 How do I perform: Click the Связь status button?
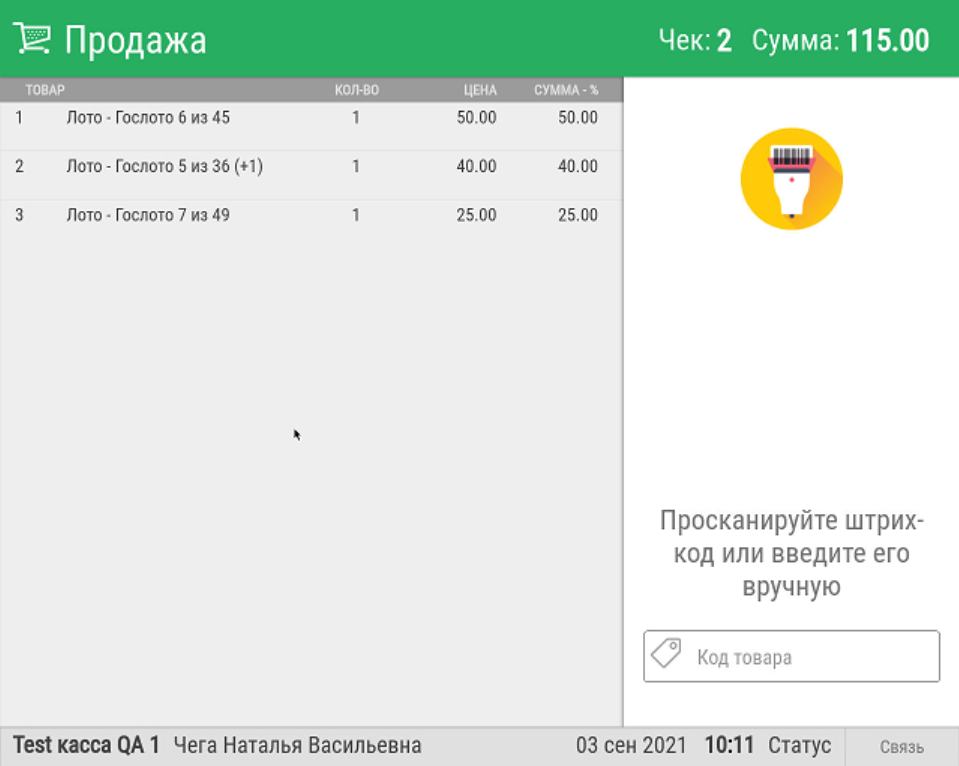(902, 746)
